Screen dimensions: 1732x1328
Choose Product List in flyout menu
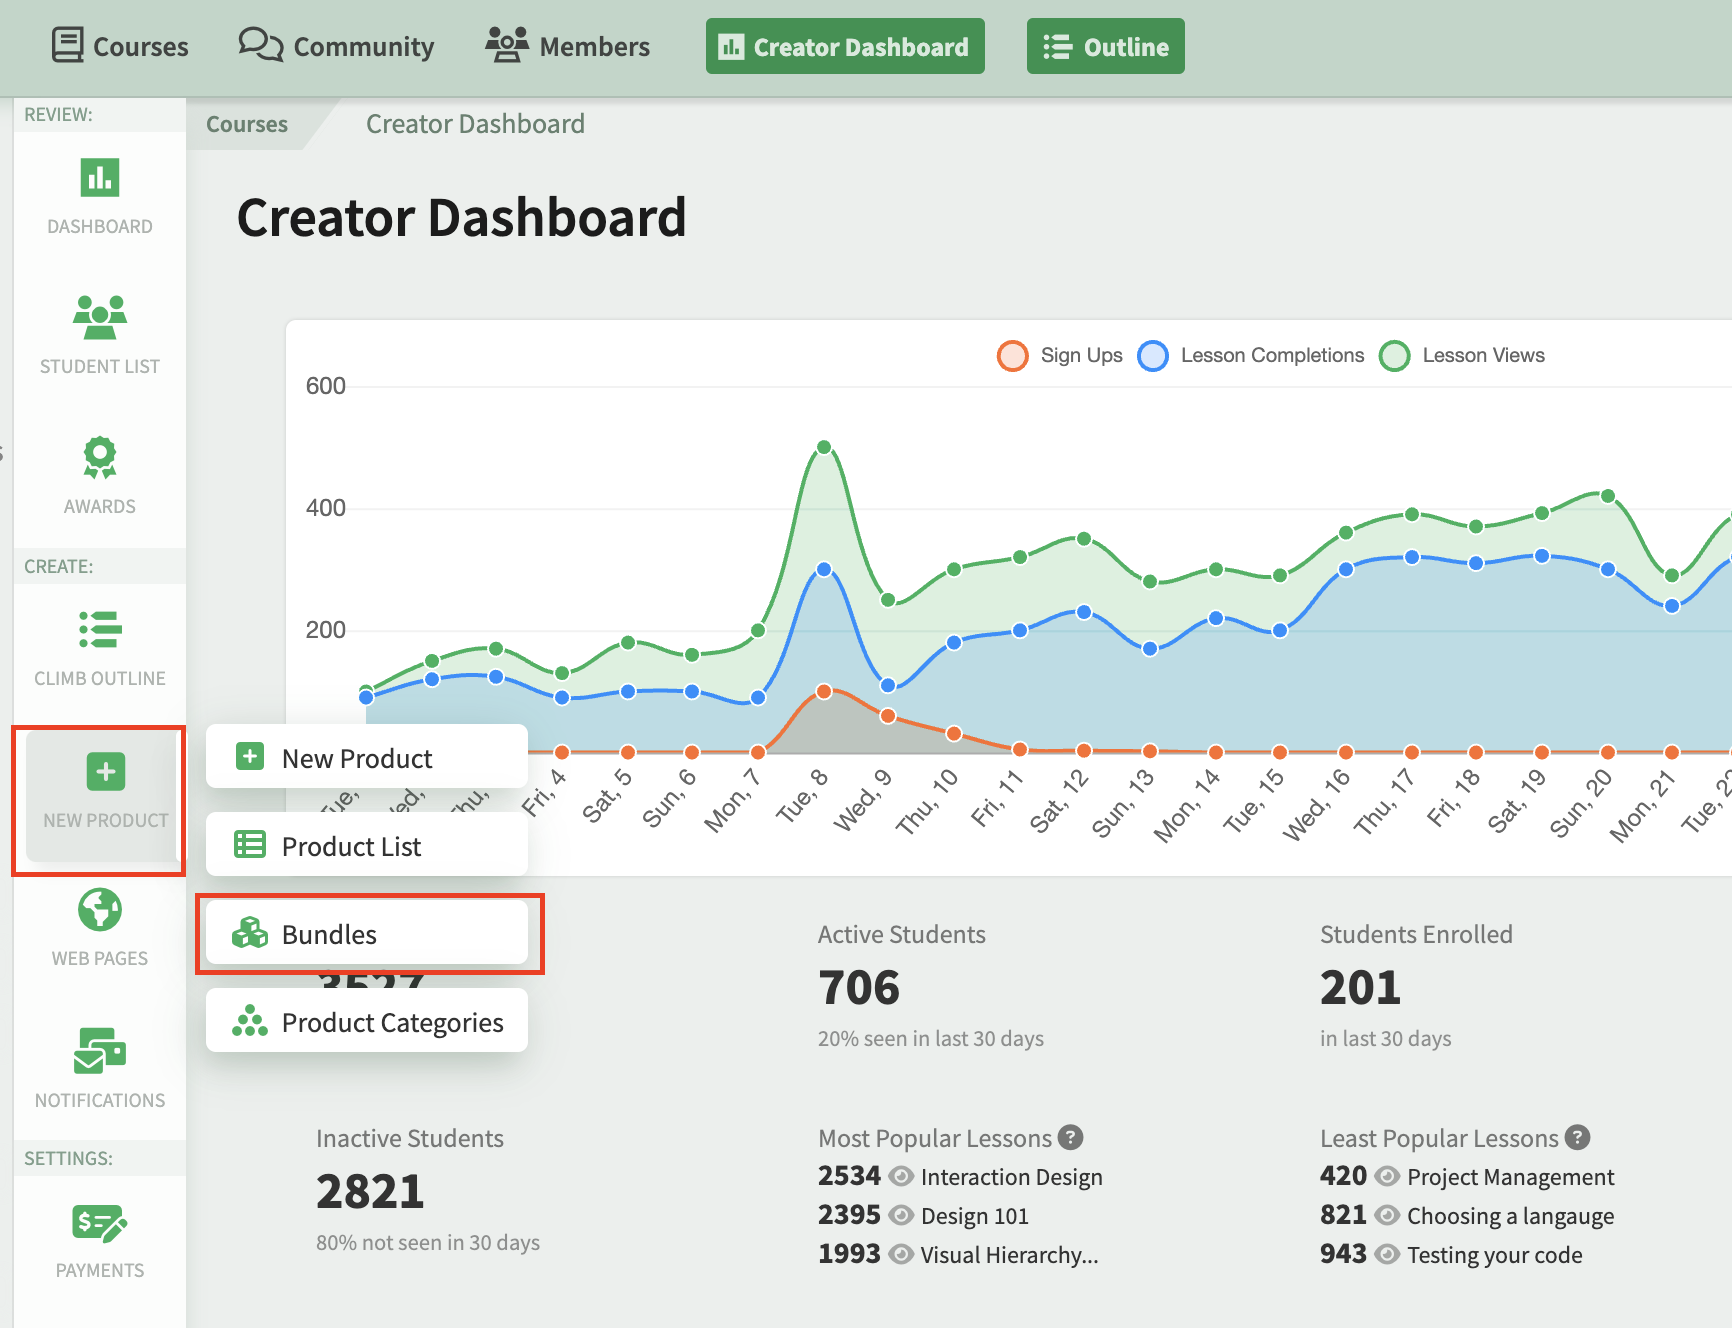[367, 846]
